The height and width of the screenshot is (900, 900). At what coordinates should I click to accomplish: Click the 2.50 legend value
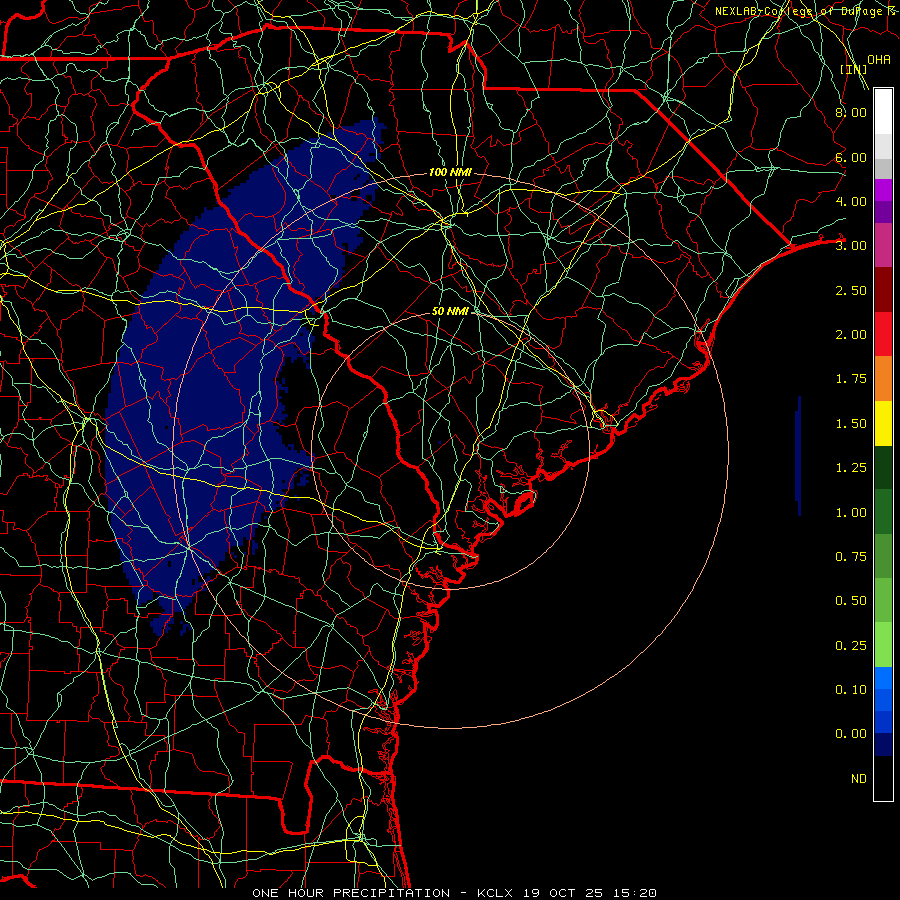pos(851,290)
